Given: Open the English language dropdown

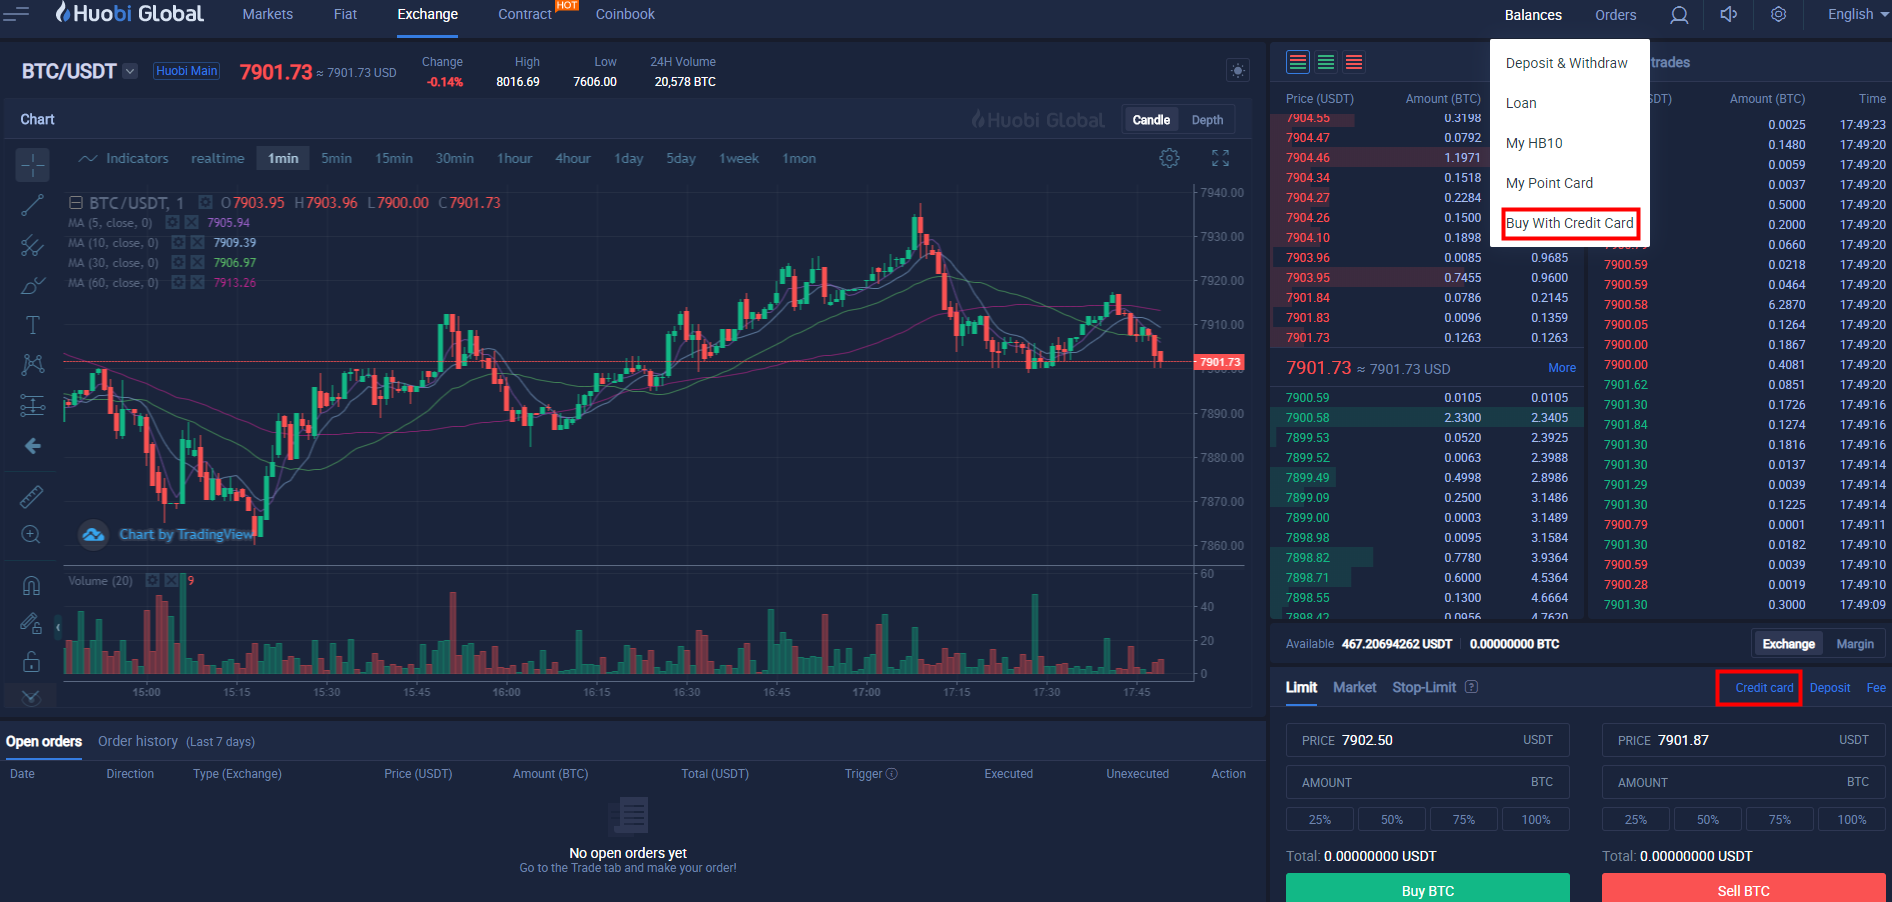Looking at the screenshot, I should pos(1859,14).
